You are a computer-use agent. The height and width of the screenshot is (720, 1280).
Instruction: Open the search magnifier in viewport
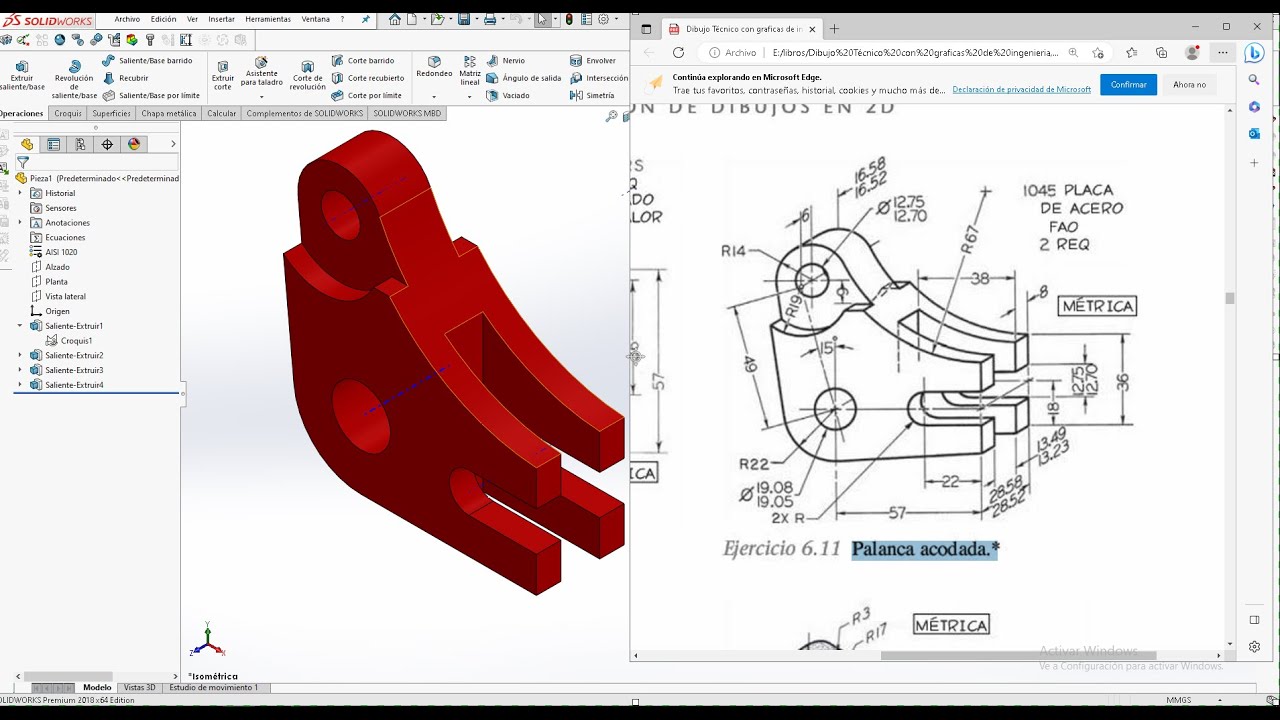click(x=611, y=117)
